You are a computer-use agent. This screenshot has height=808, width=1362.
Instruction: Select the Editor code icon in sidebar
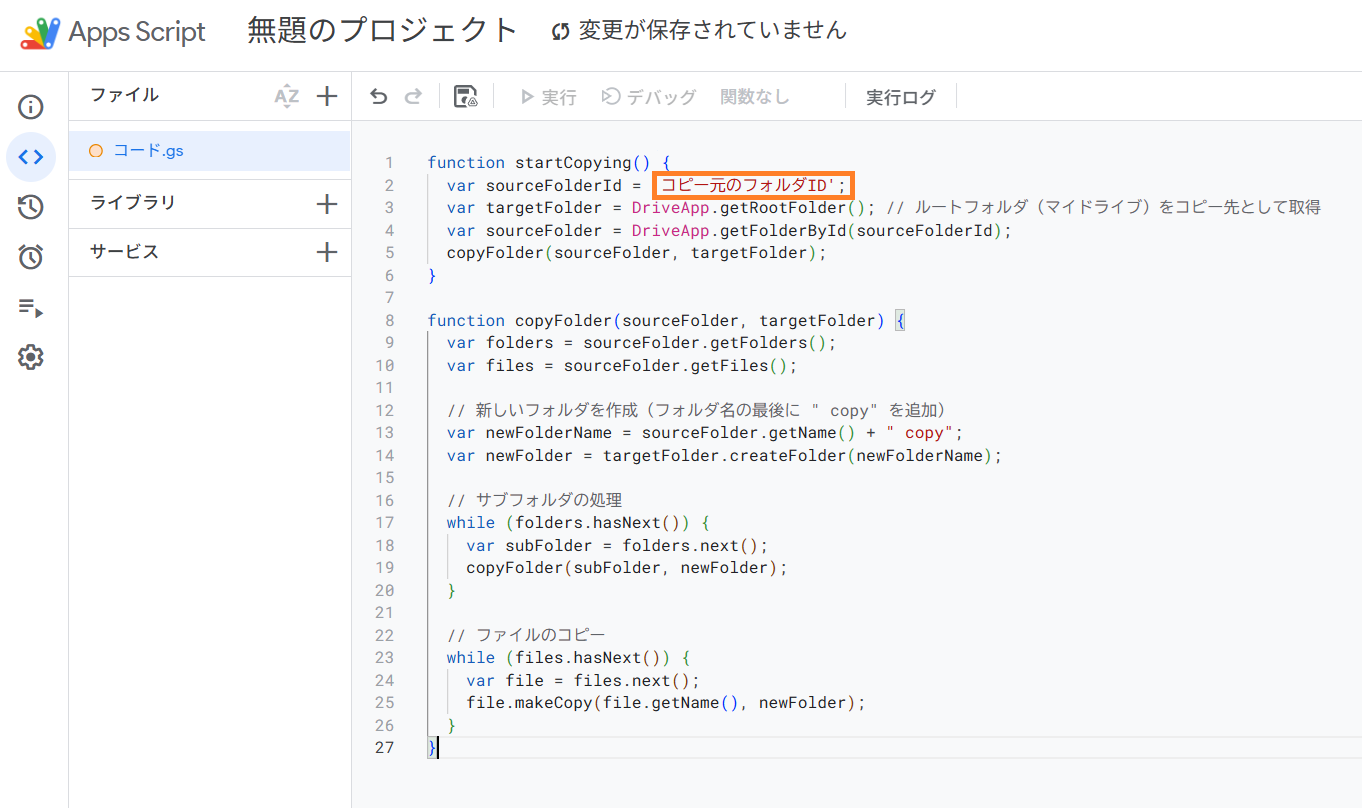[31, 157]
